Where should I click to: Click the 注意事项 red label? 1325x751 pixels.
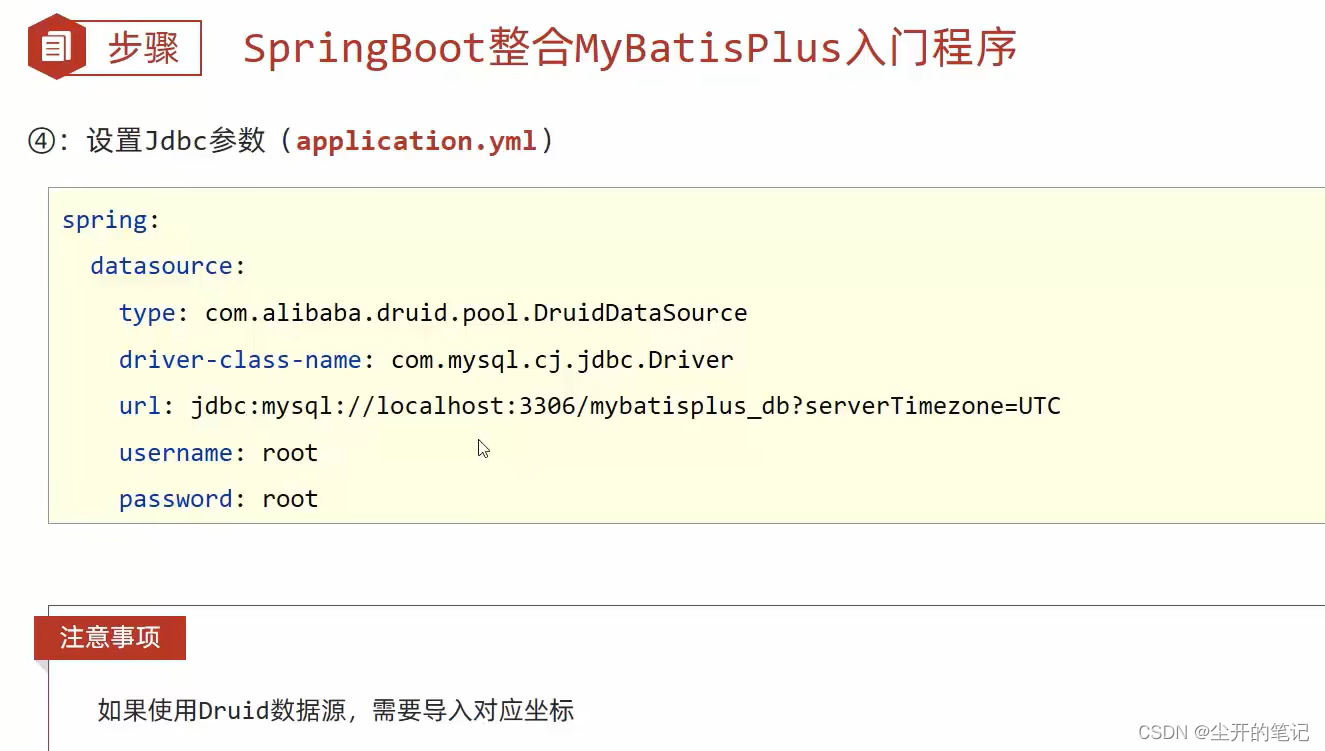point(110,638)
